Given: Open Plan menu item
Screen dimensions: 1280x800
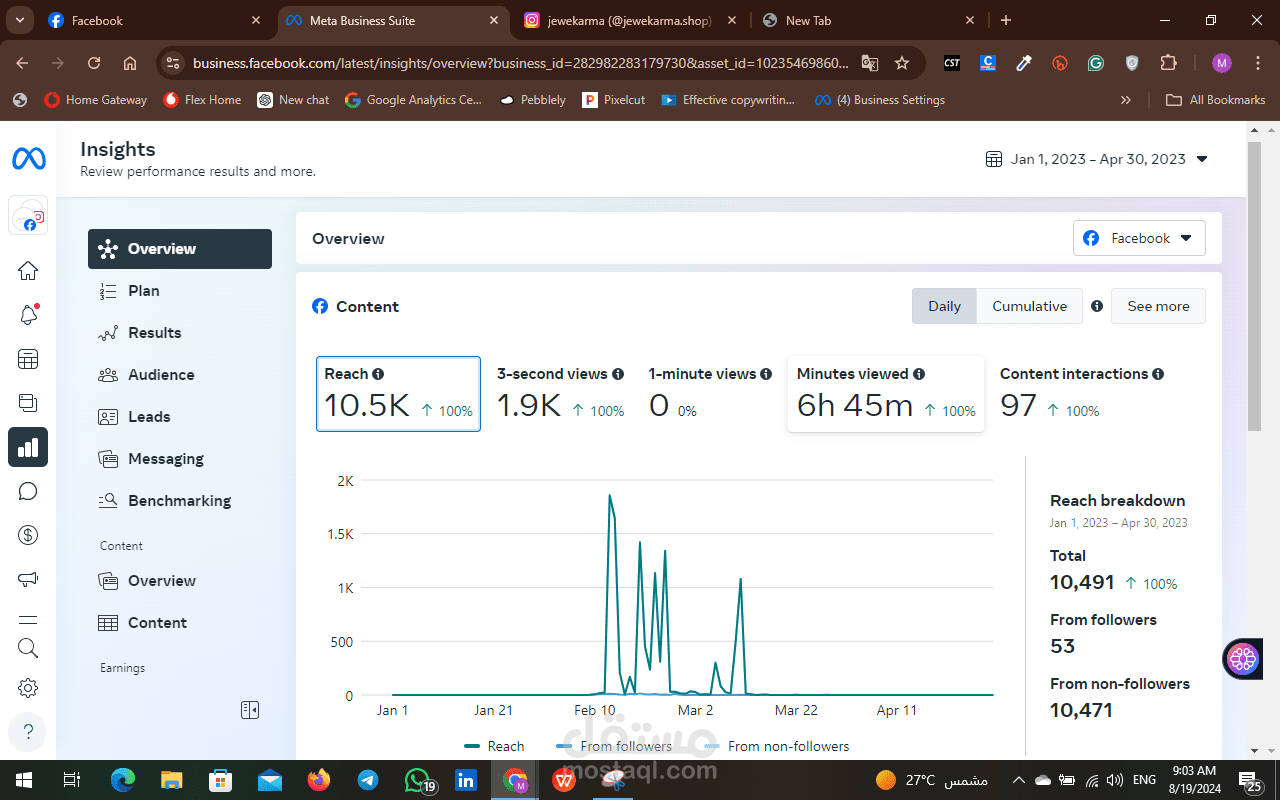Looking at the screenshot, I should click(180, 291).
